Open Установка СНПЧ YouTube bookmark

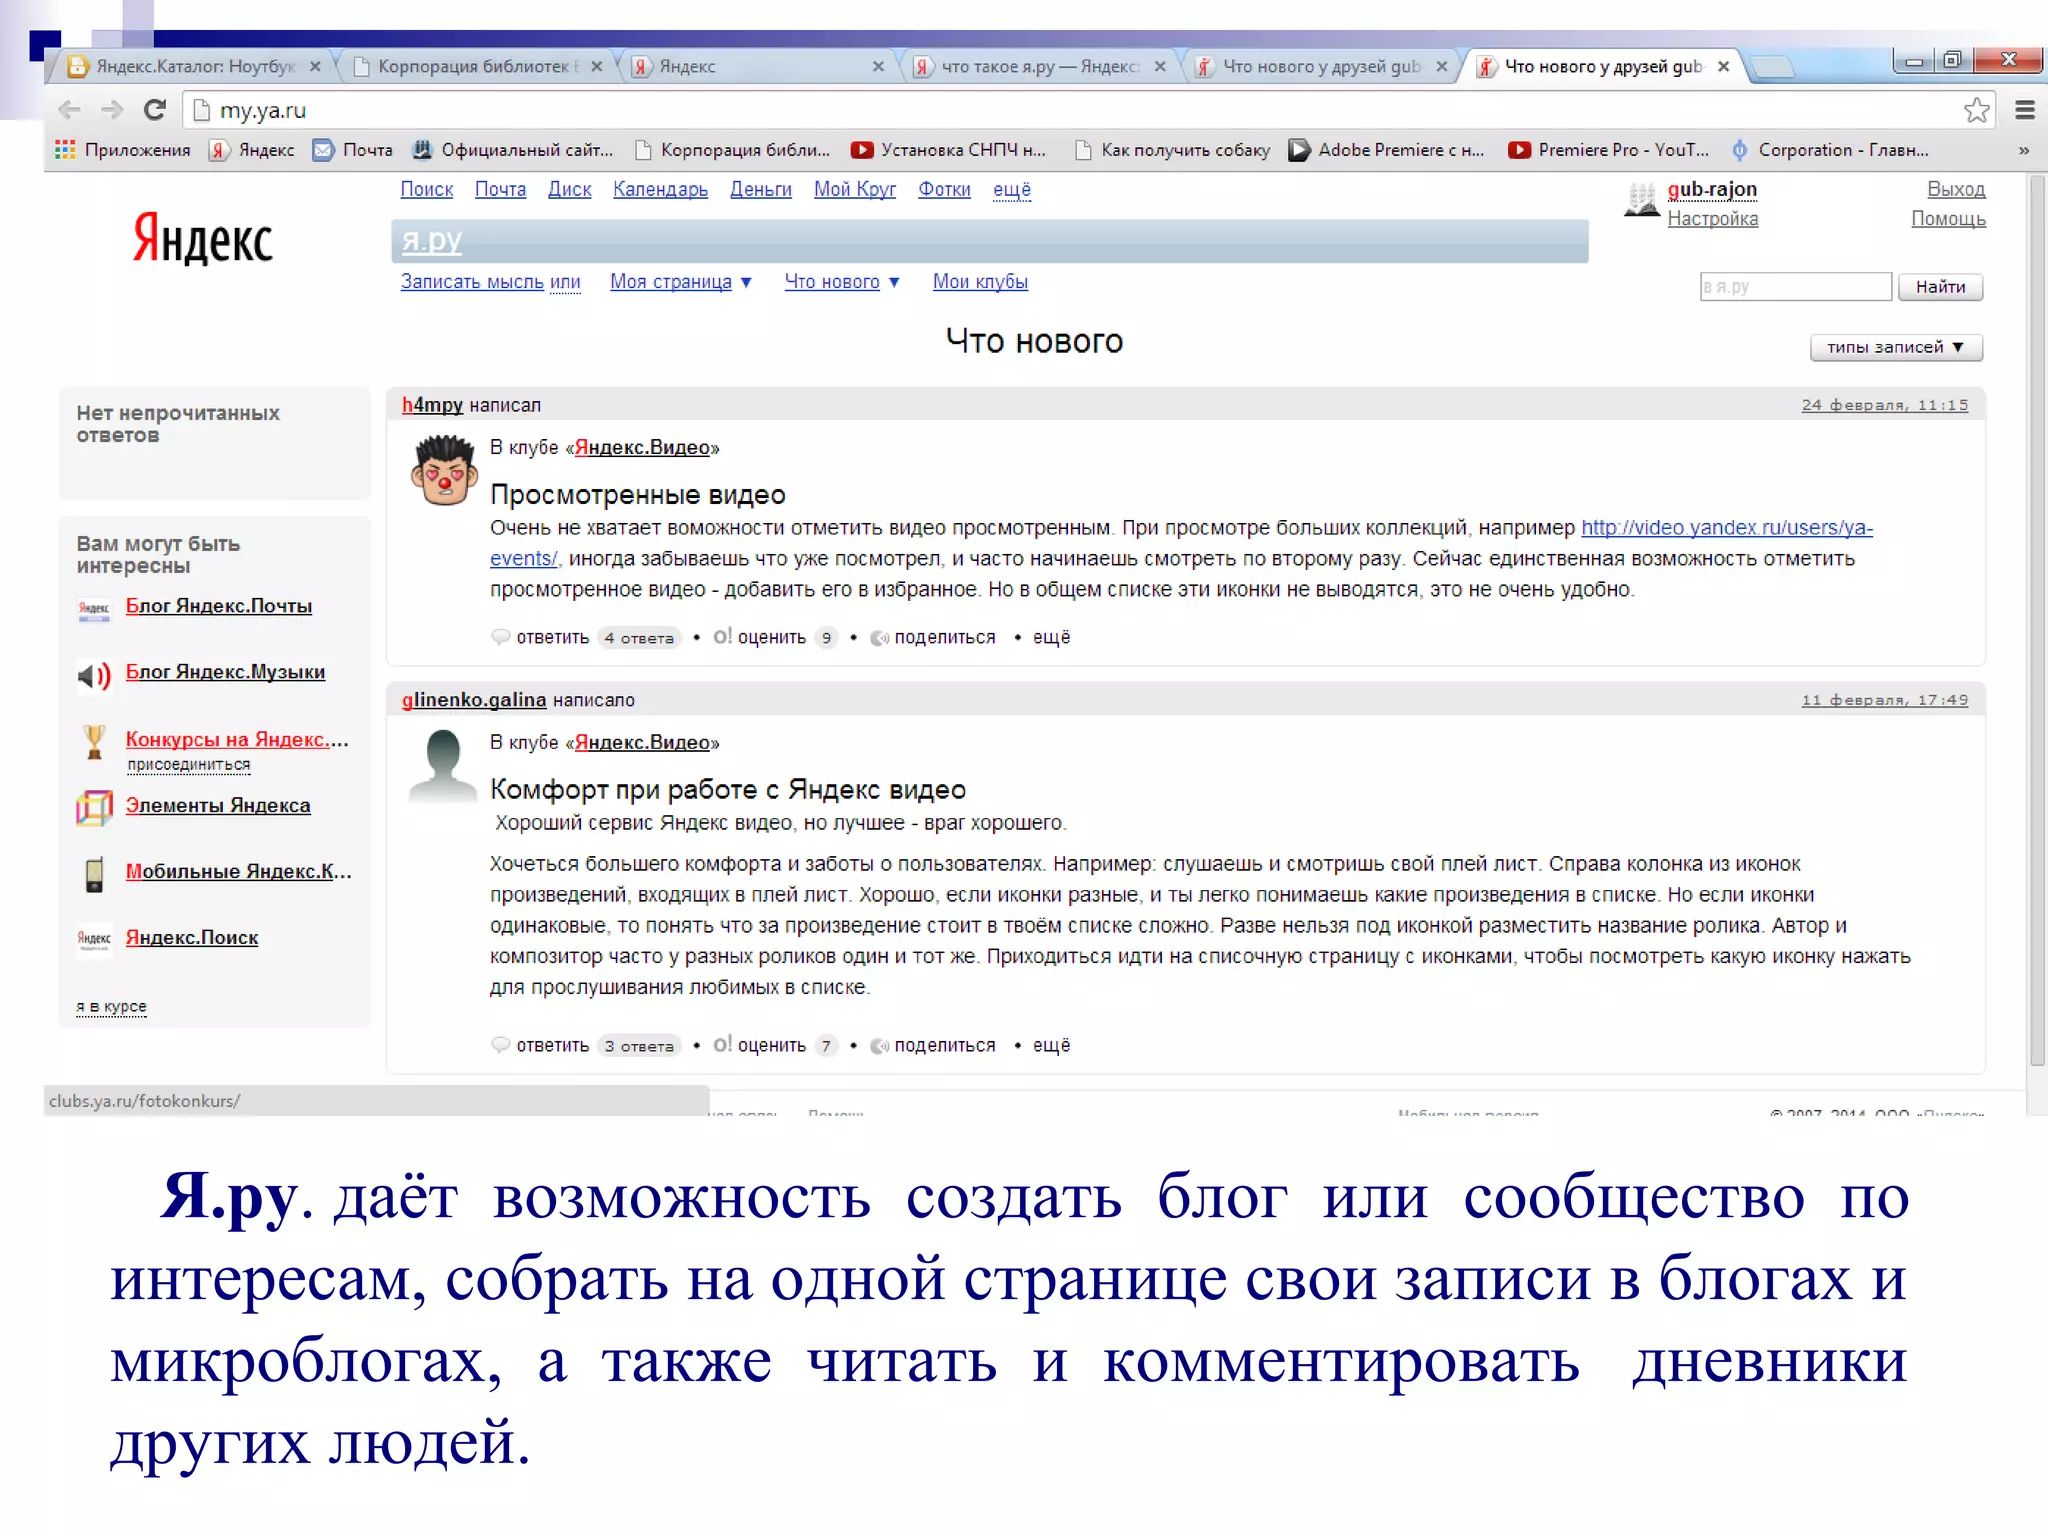948,150
